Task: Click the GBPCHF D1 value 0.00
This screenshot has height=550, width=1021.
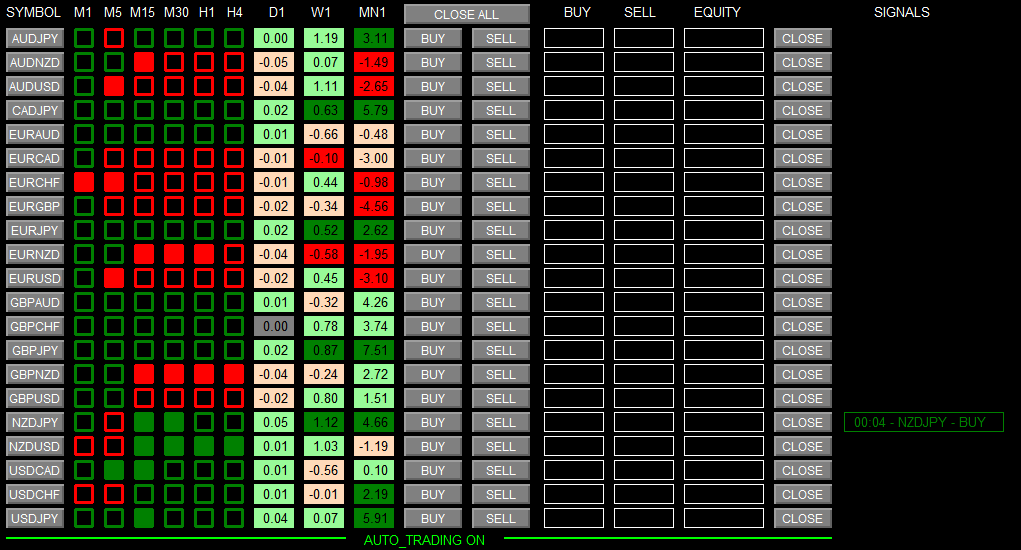Action: (274, 326)
